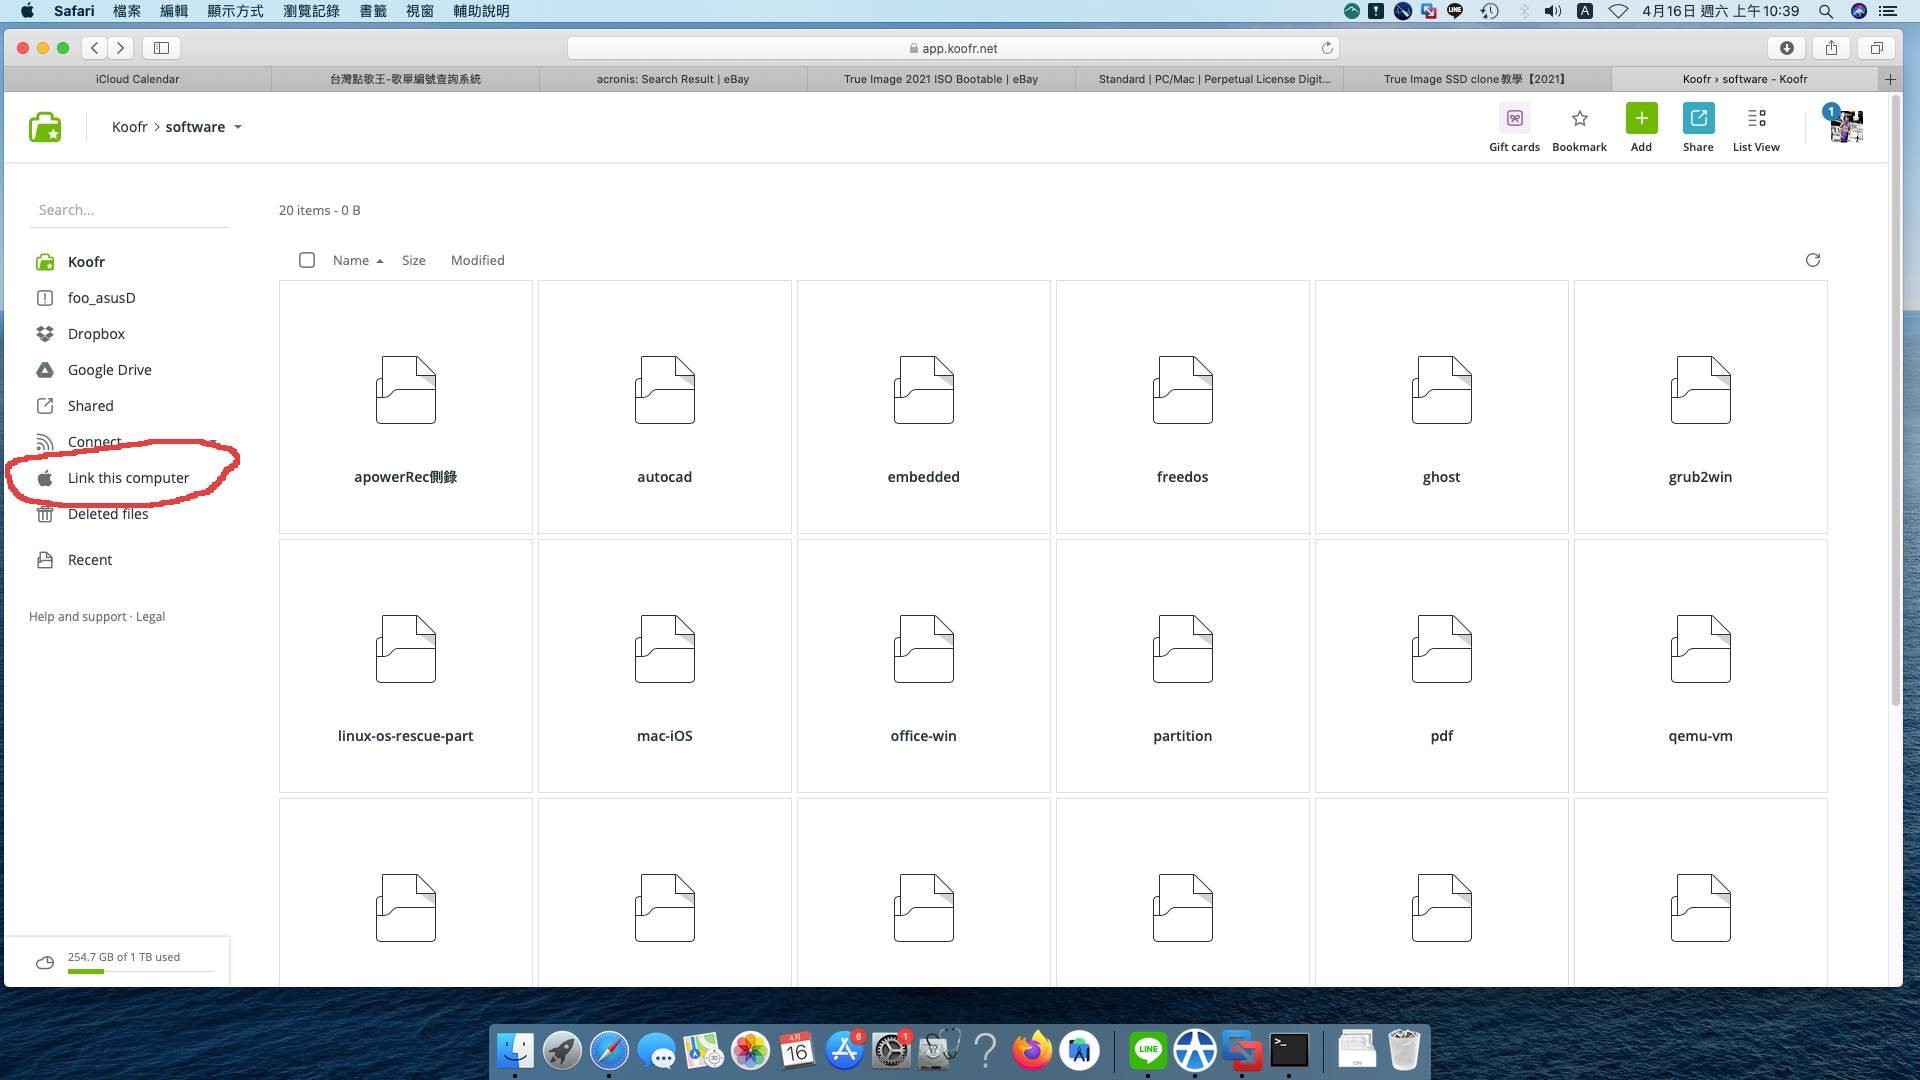The image size is (1920, 1080).
Task: Click the Gift cards icon
Action: click(x=1514, y=119)
